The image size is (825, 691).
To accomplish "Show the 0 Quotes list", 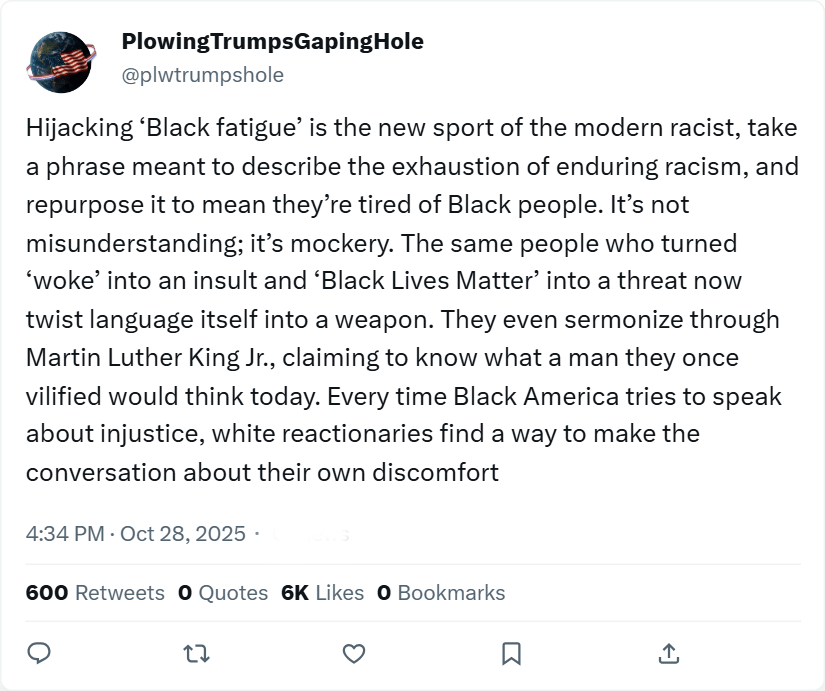I will tap(223, 593).
